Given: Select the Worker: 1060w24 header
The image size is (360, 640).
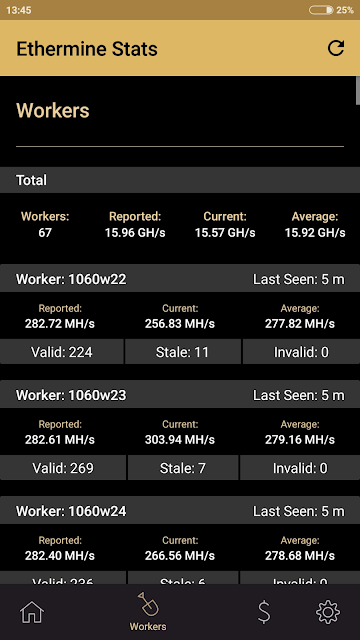Looking at the screenshot, I should click(180, 510).
